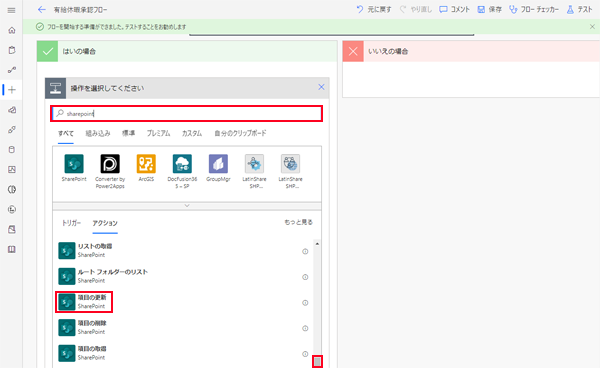Image resolution: width=600 pixels, height=368 pixels.
Task: Switch to the 自分のクリップボード tab
Action: click(240, 134)
